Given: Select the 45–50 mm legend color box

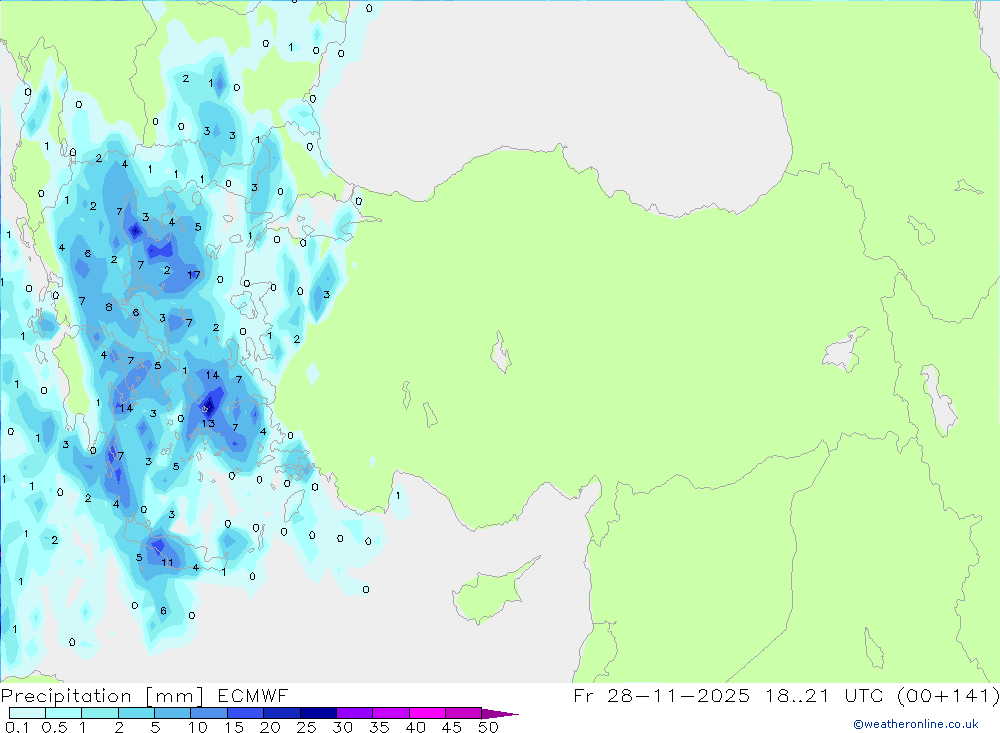Looking at the screenshot, I should coord(464,713).
